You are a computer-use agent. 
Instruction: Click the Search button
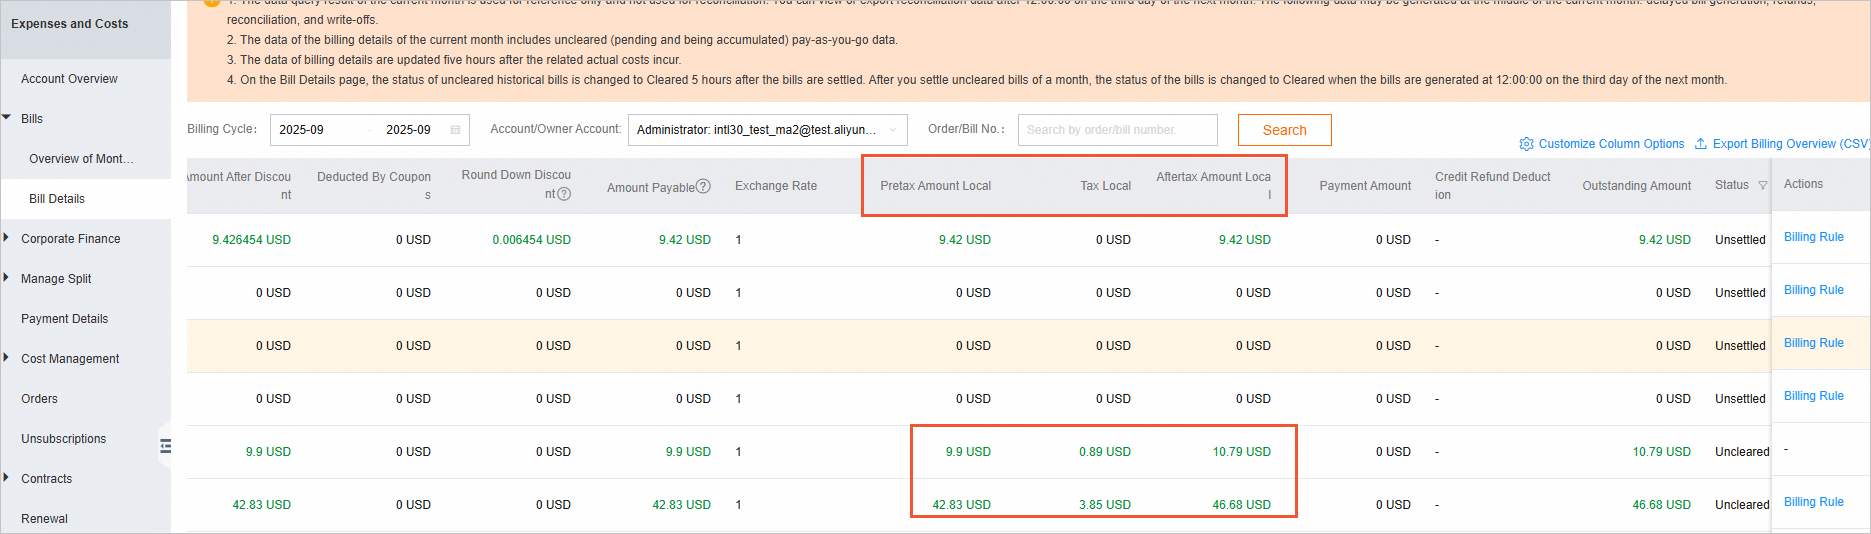click(1284, 130)
